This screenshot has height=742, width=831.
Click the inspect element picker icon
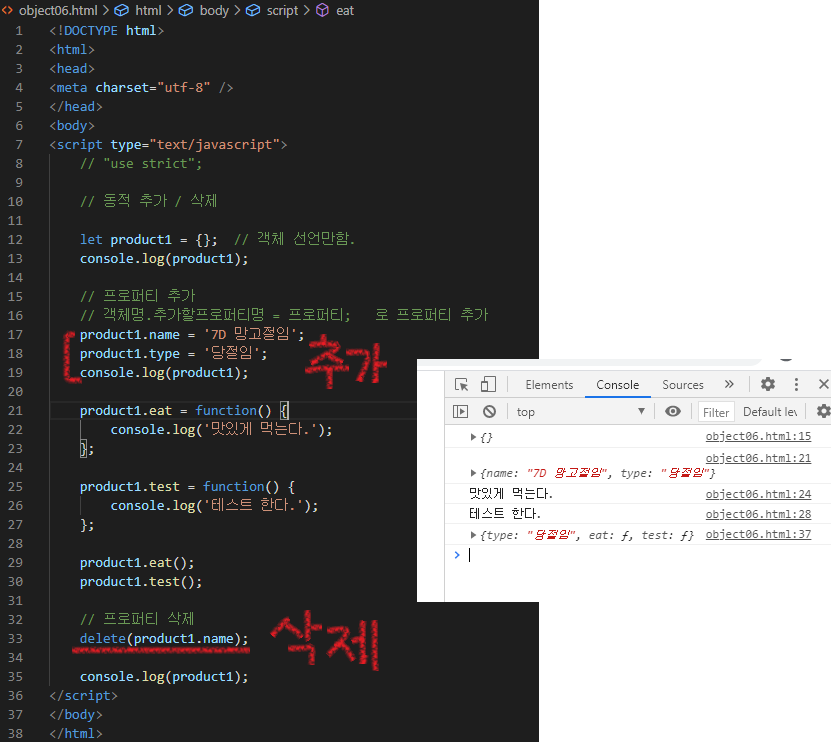462,384
